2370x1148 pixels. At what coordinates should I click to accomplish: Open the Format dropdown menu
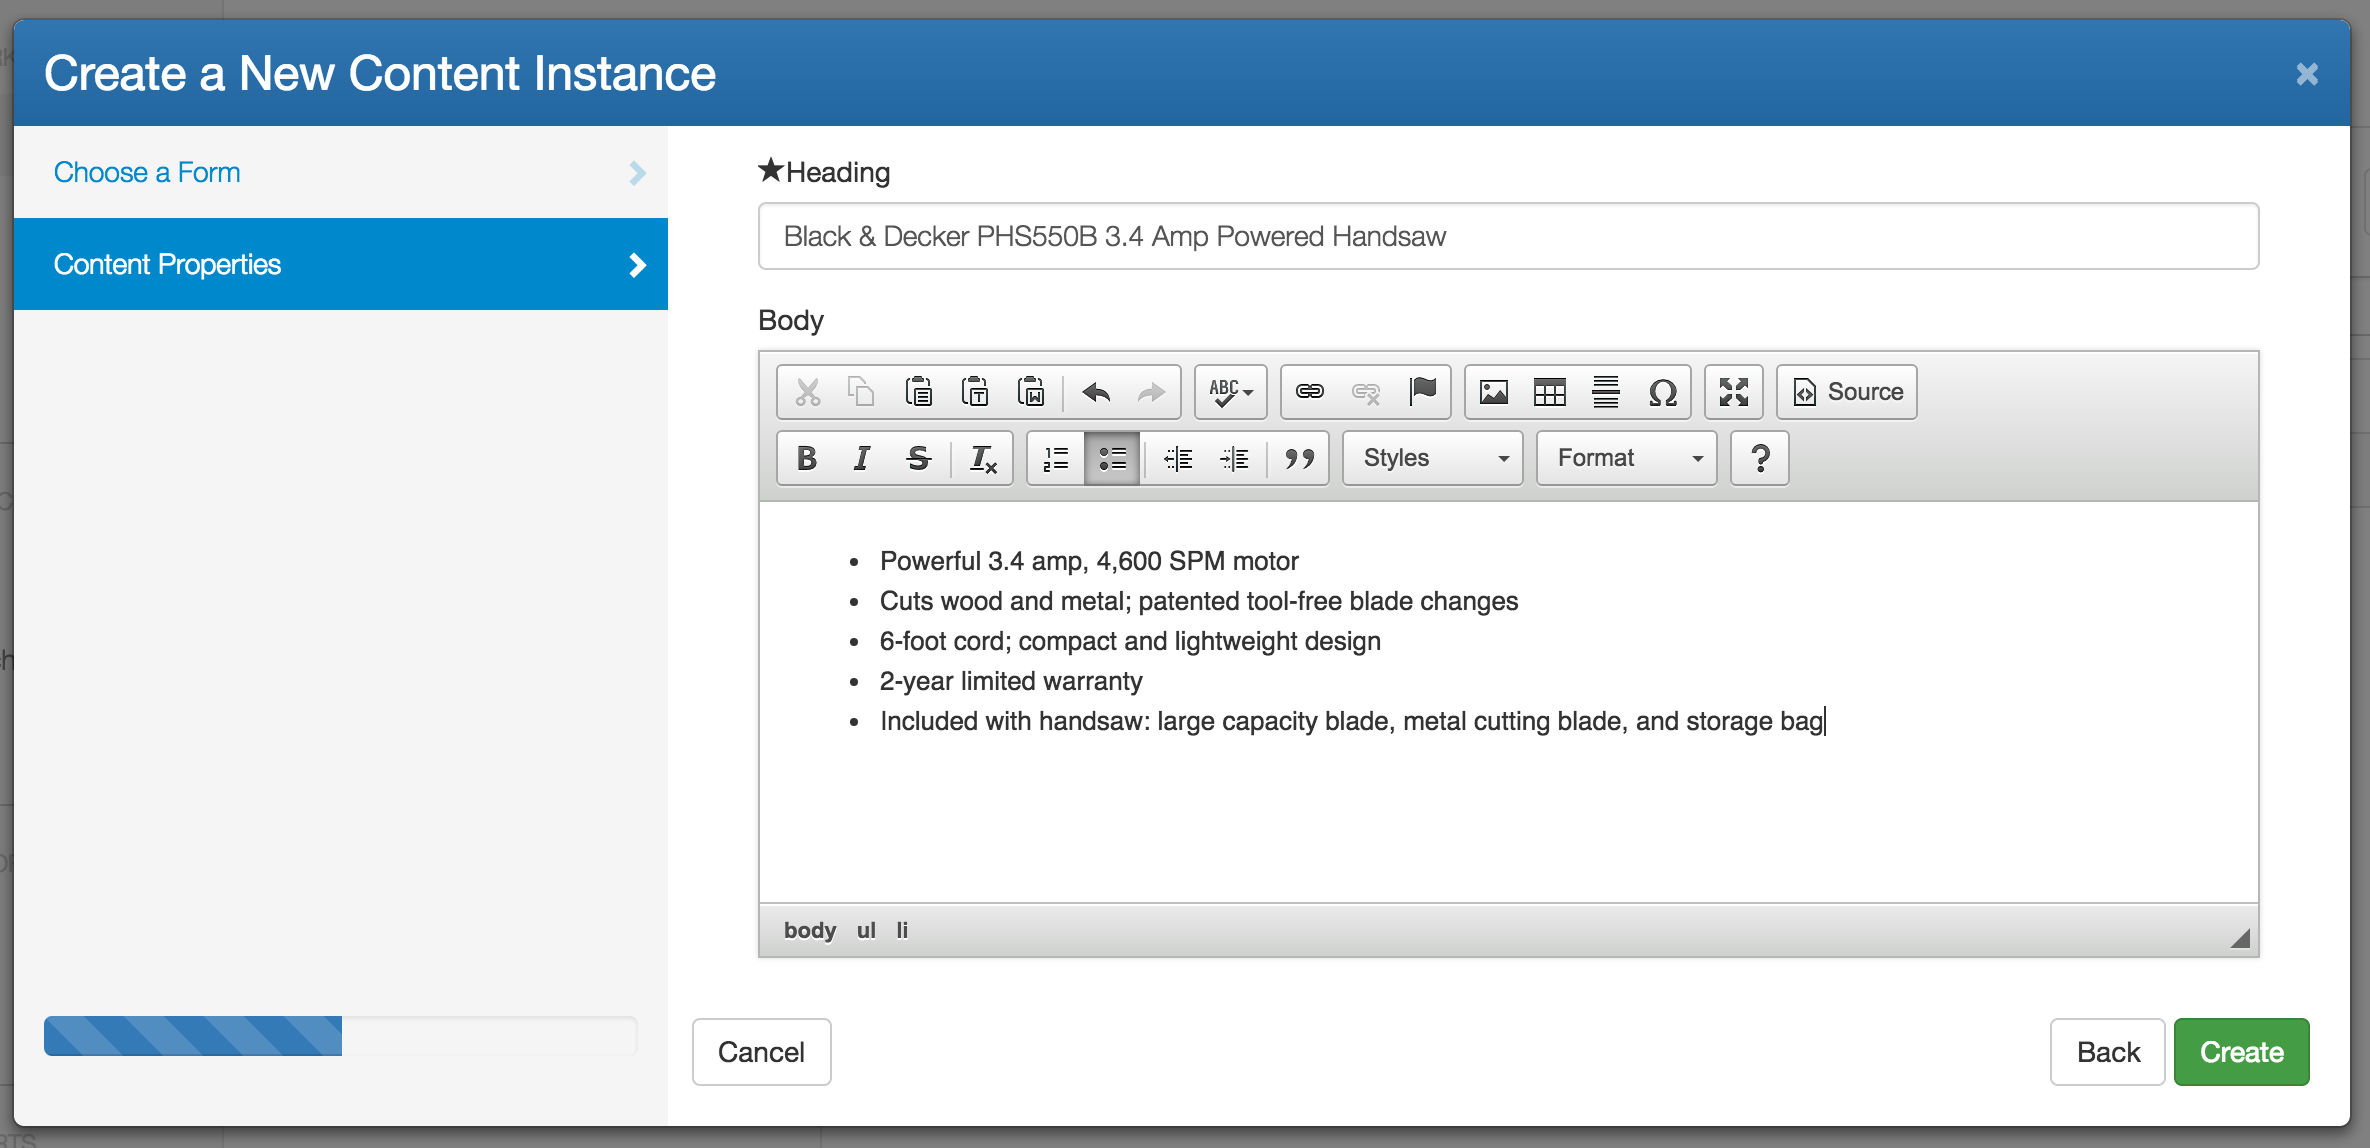coord(1623,458)
